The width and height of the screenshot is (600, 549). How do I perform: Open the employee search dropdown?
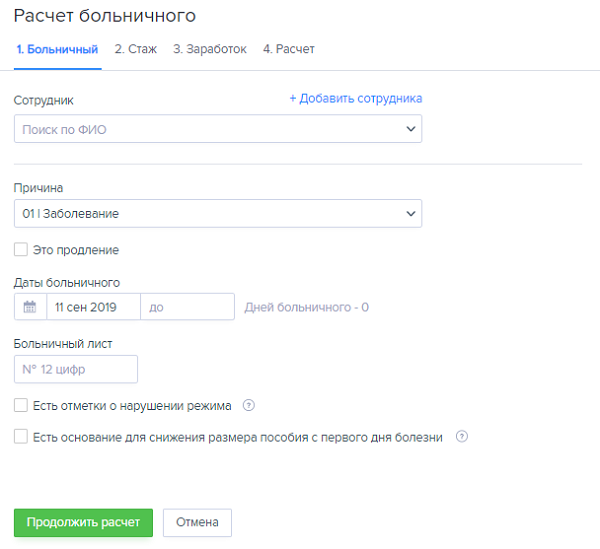tap(410, 129)
